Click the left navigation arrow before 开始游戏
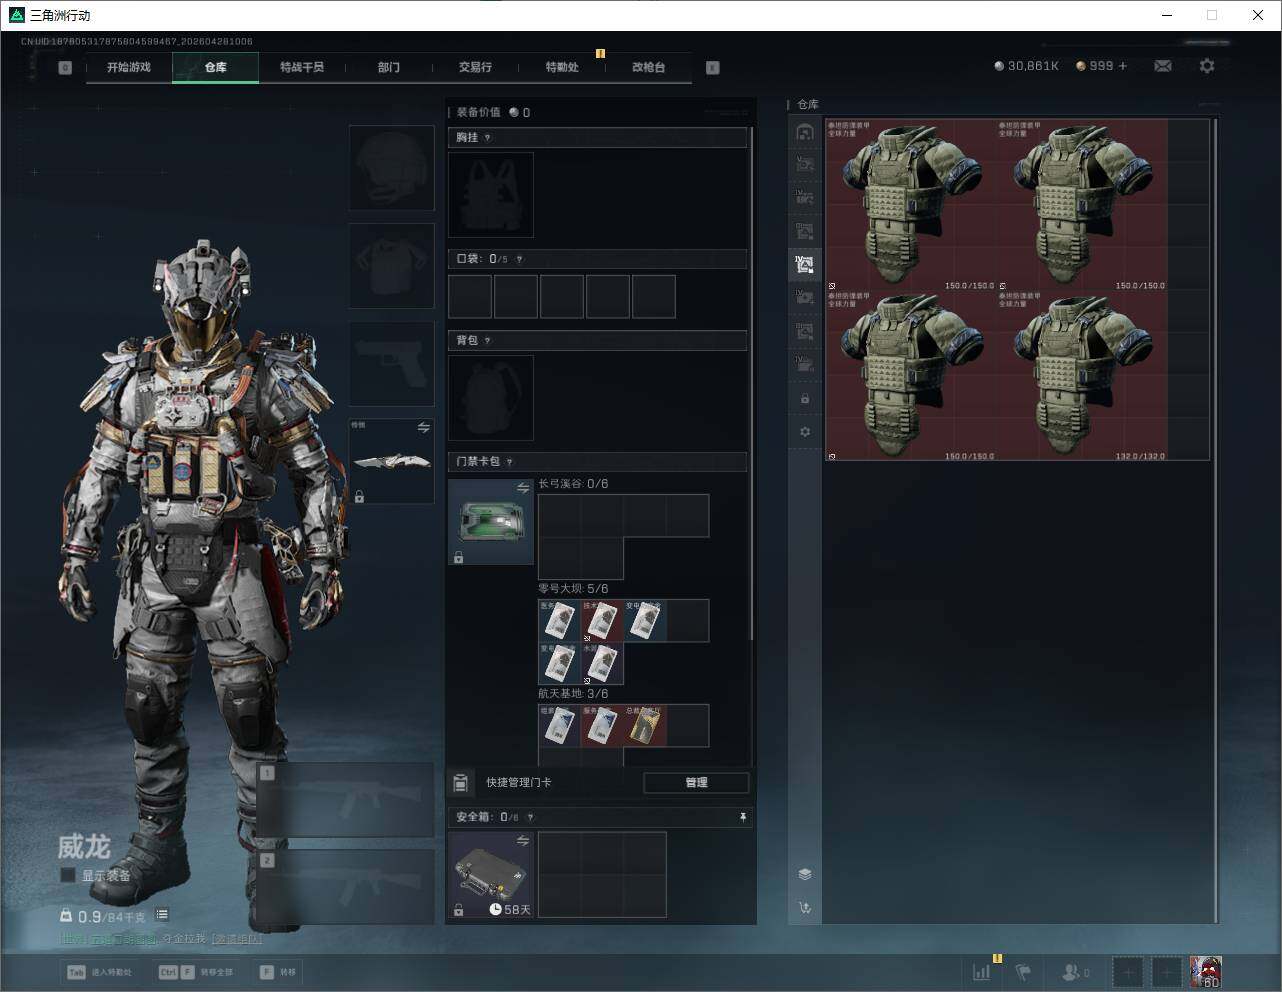 [x=65, y=67]
